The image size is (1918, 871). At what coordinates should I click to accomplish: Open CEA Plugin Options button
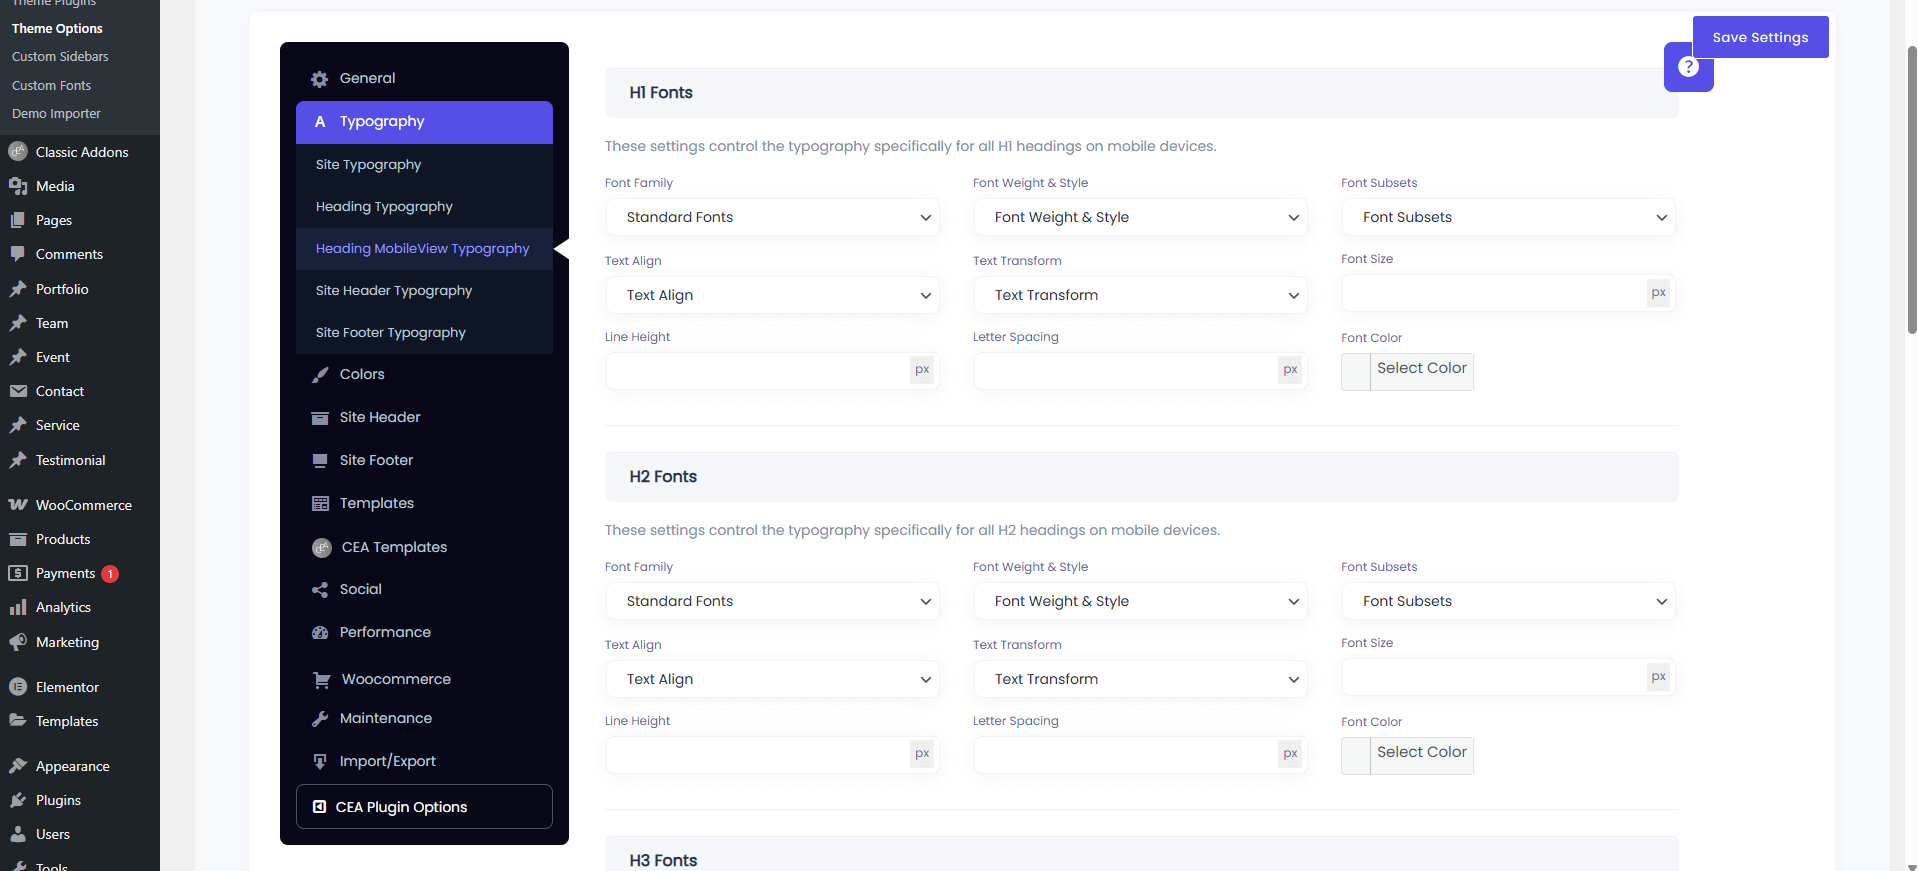tap(424, 807)
